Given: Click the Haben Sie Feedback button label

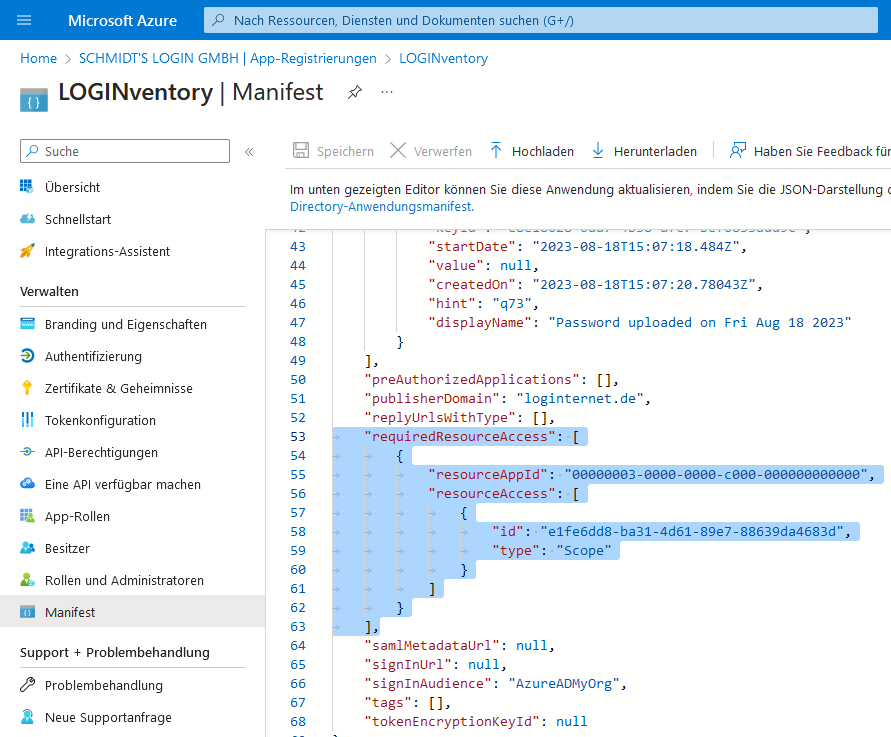Looking at the screenshot, I should coord(822,152).
